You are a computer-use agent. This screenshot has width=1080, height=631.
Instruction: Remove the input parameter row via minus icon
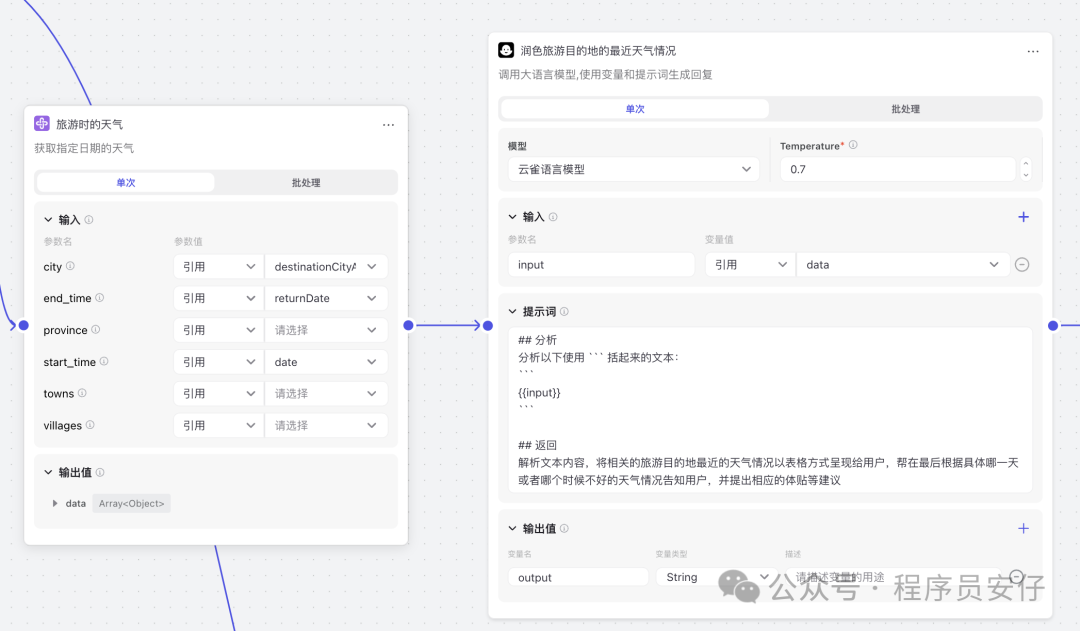pos(1022,265)
